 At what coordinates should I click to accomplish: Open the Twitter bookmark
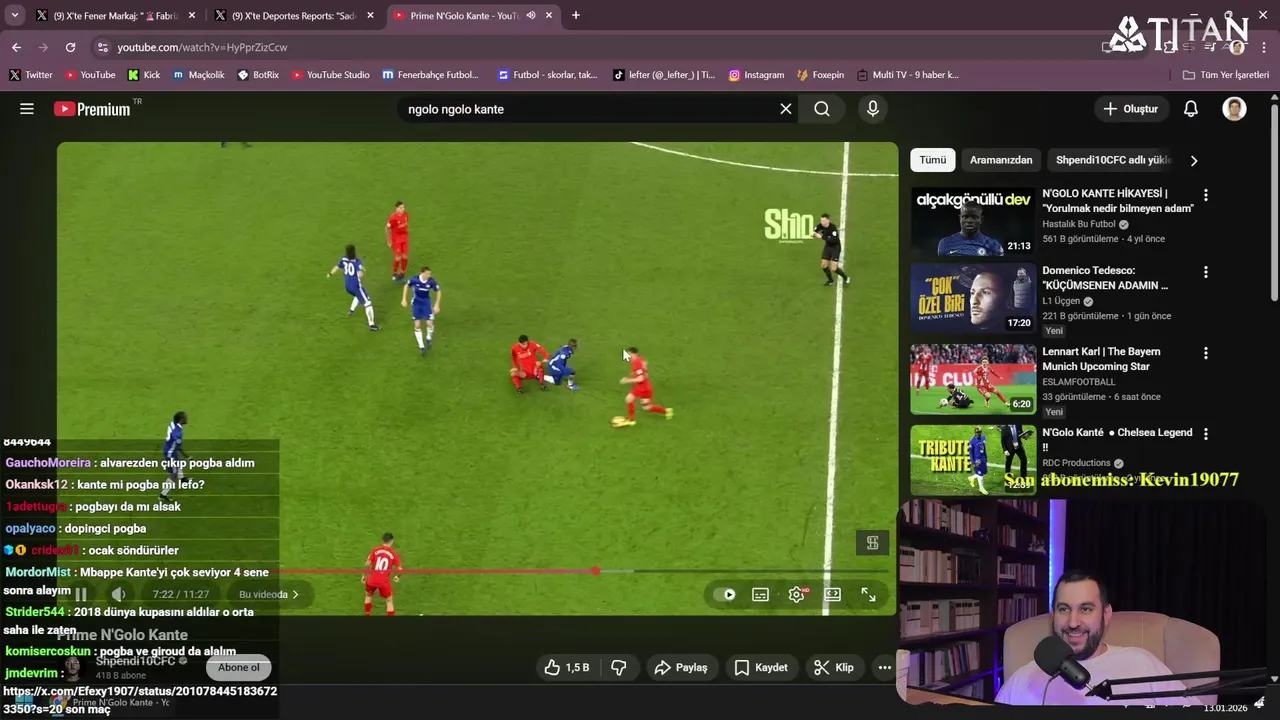31,75
